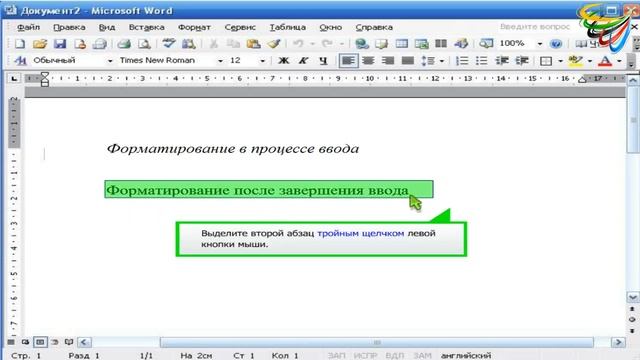
Task: Open Word Help question-mark icon
Action: [556, 44]
